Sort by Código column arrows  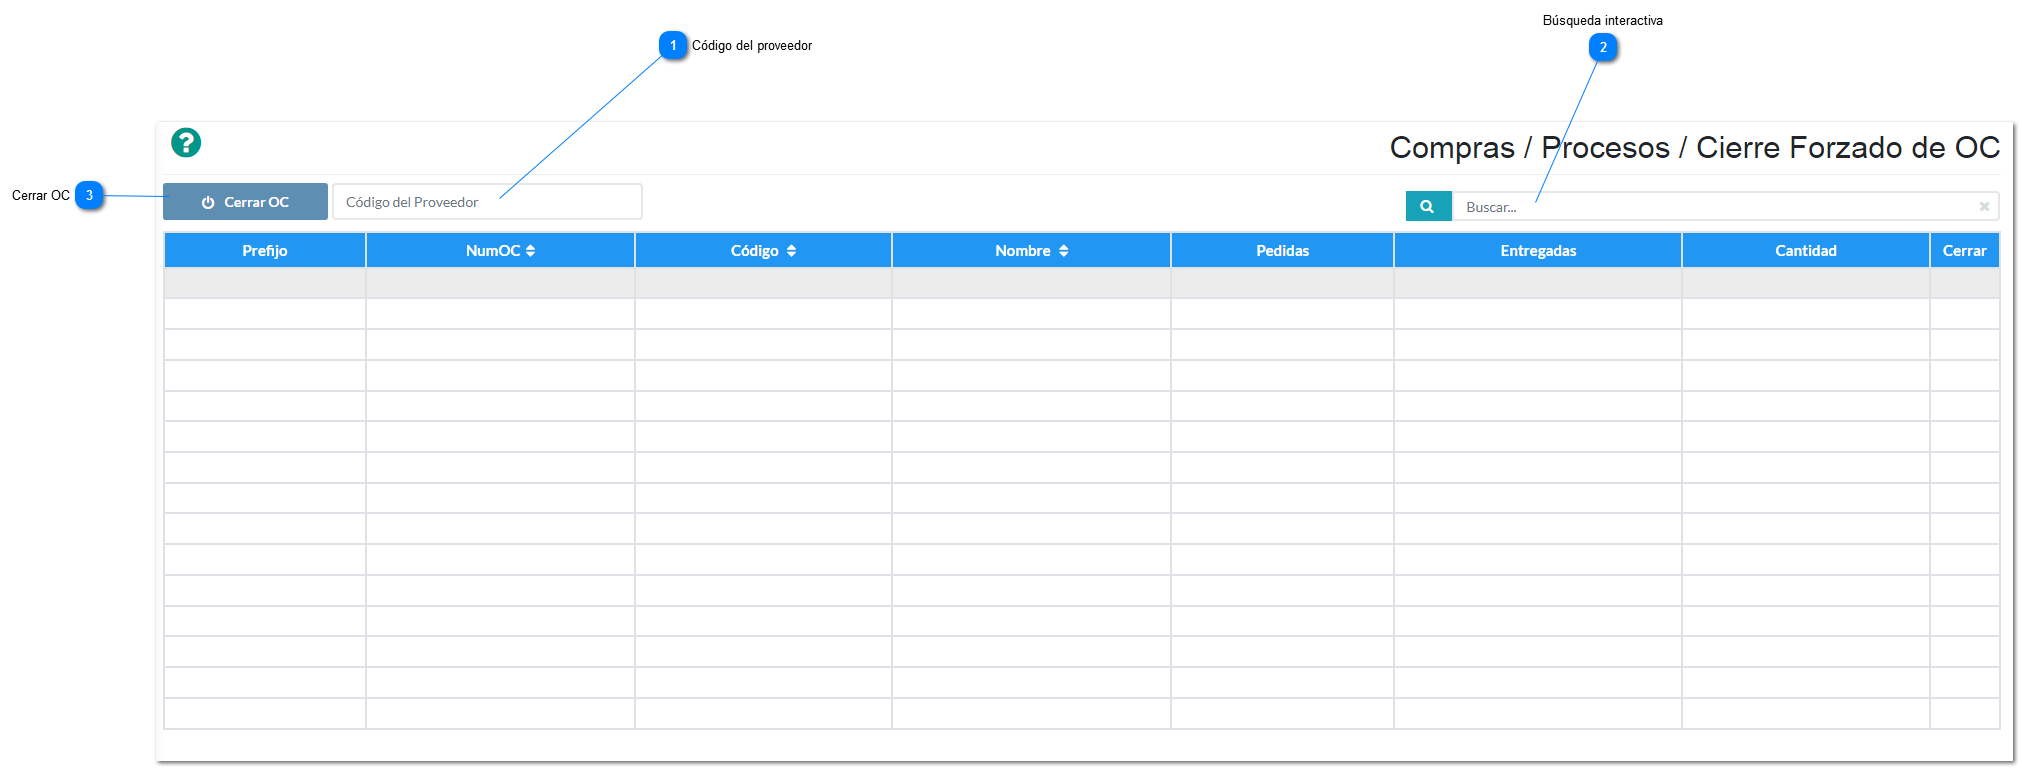[791, 251]
